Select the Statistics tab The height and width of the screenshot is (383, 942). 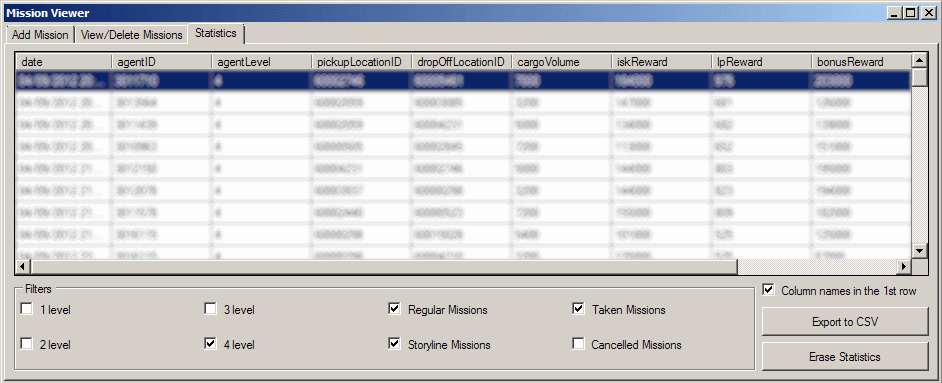pyautogui.click(x=216, y=34)
